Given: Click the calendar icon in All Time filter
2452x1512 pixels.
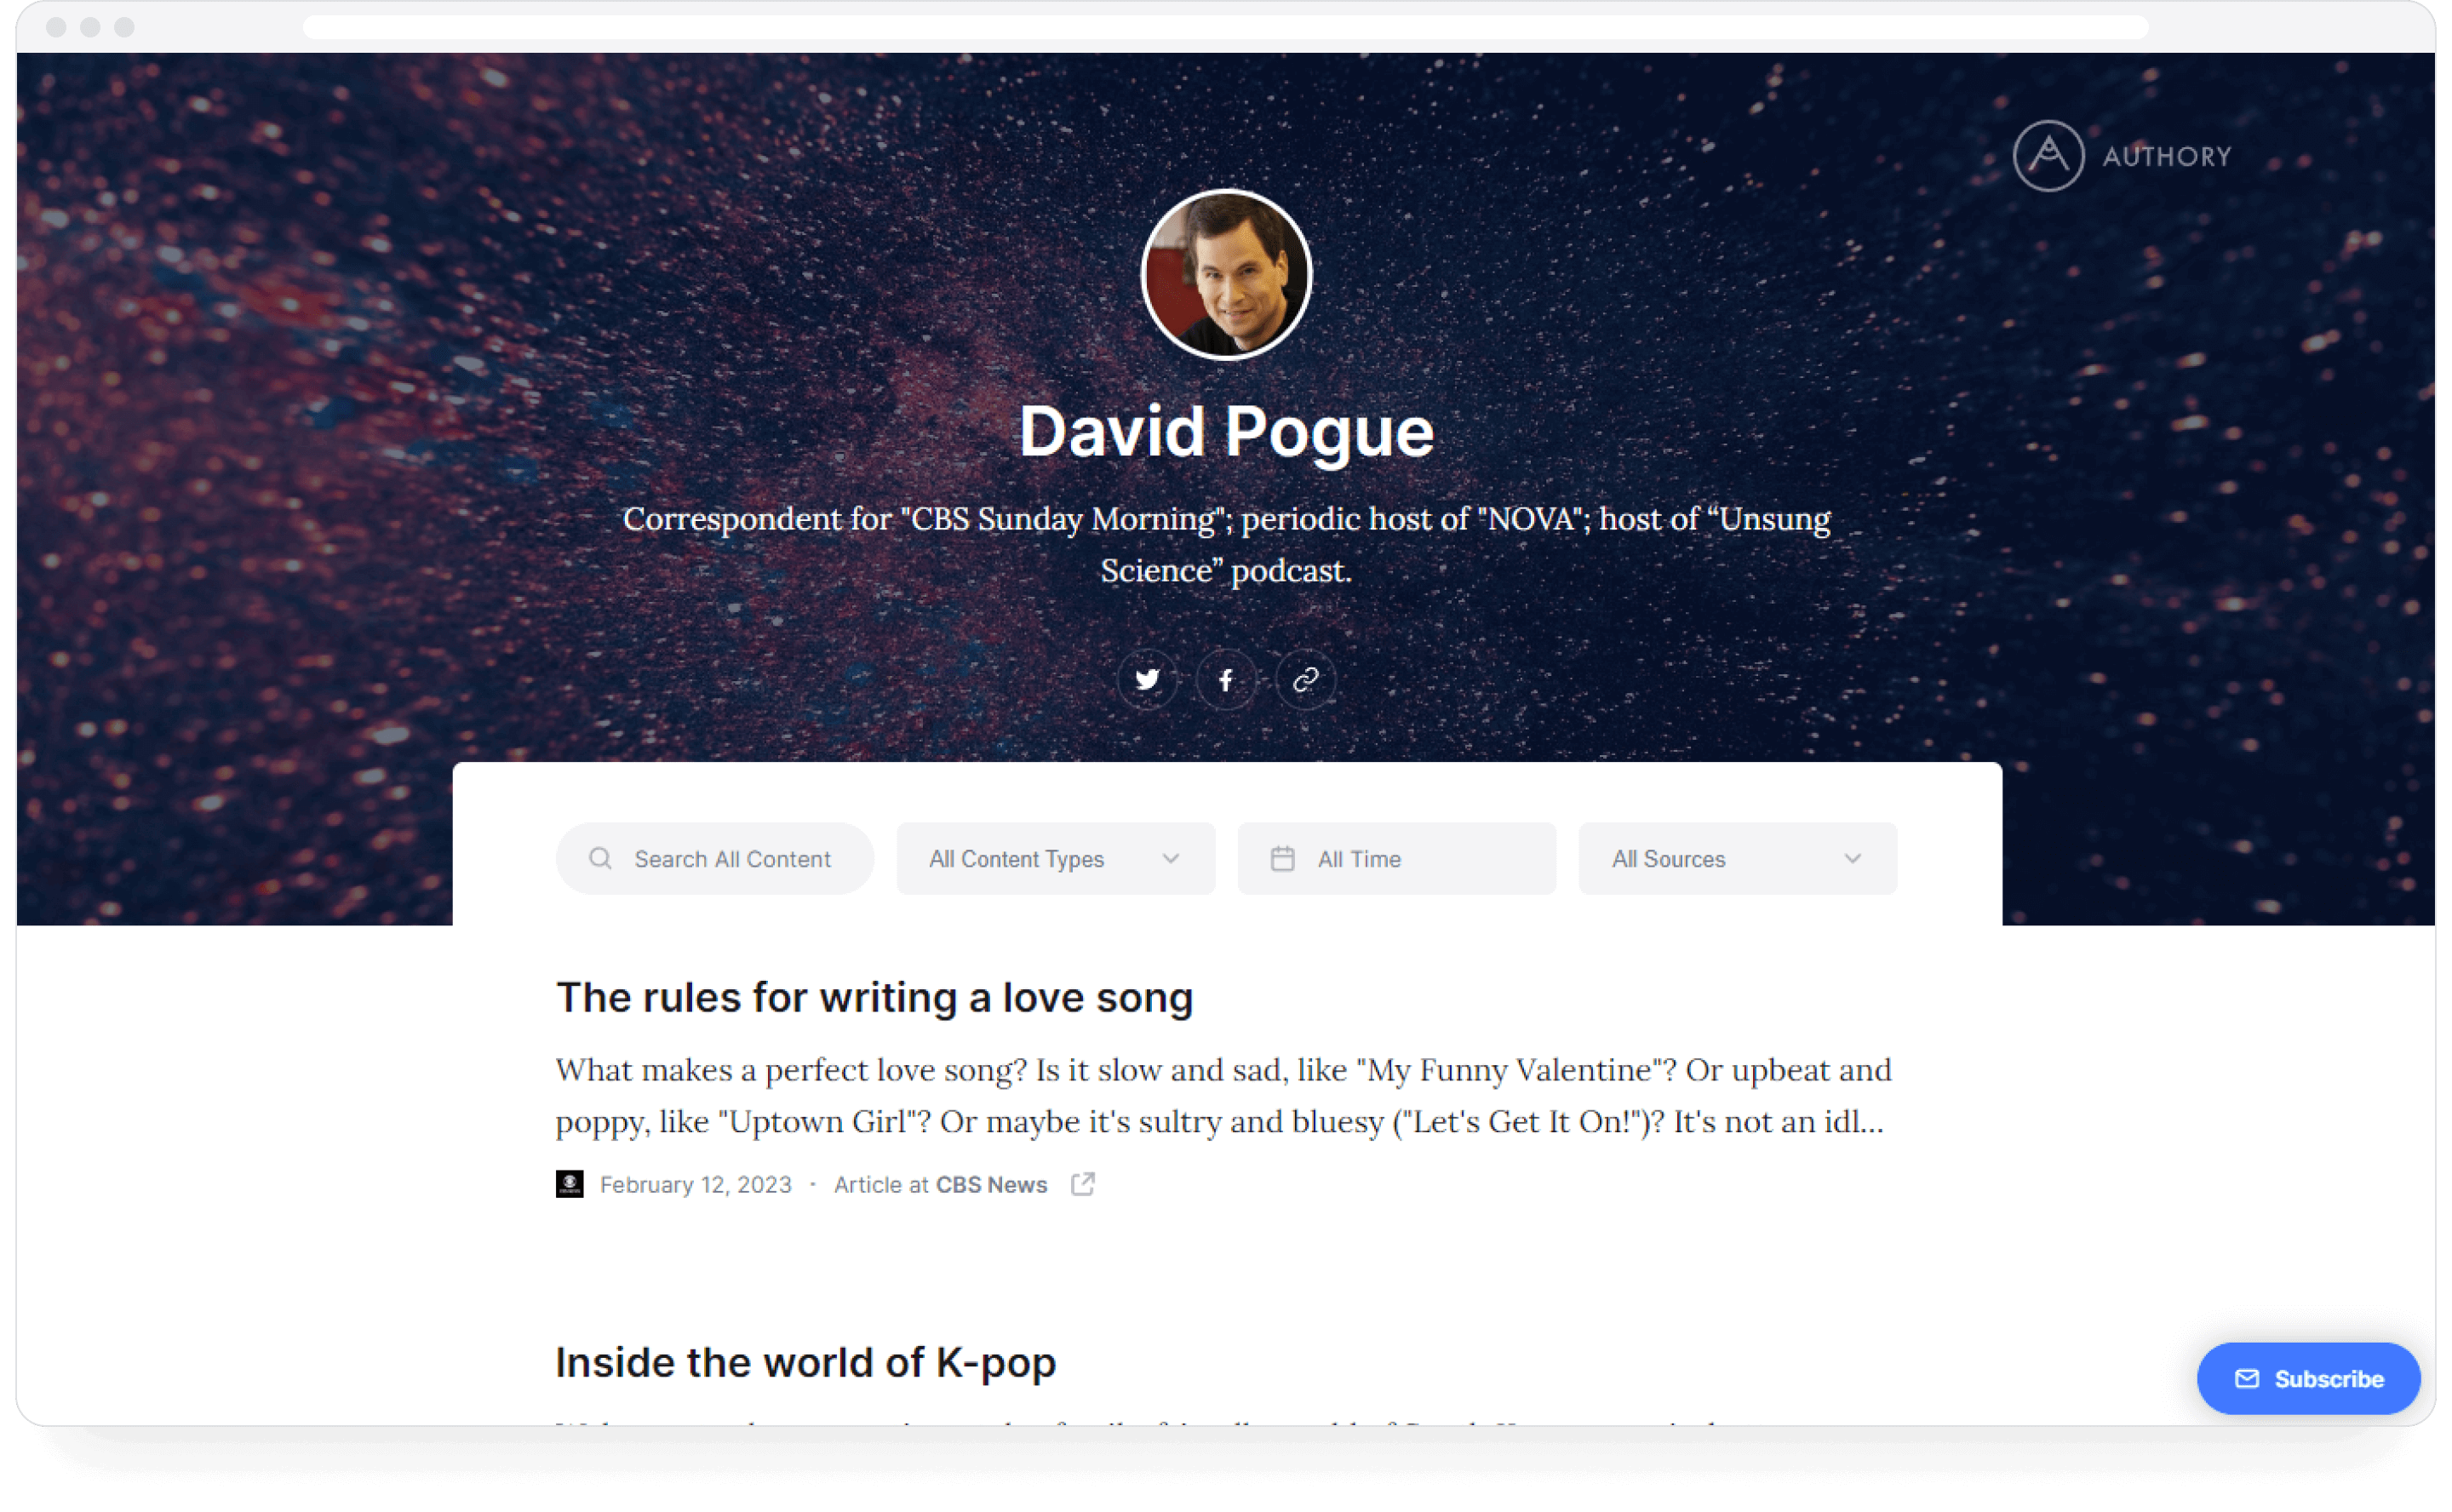Looking at the screenshot, I should 1282,859.
